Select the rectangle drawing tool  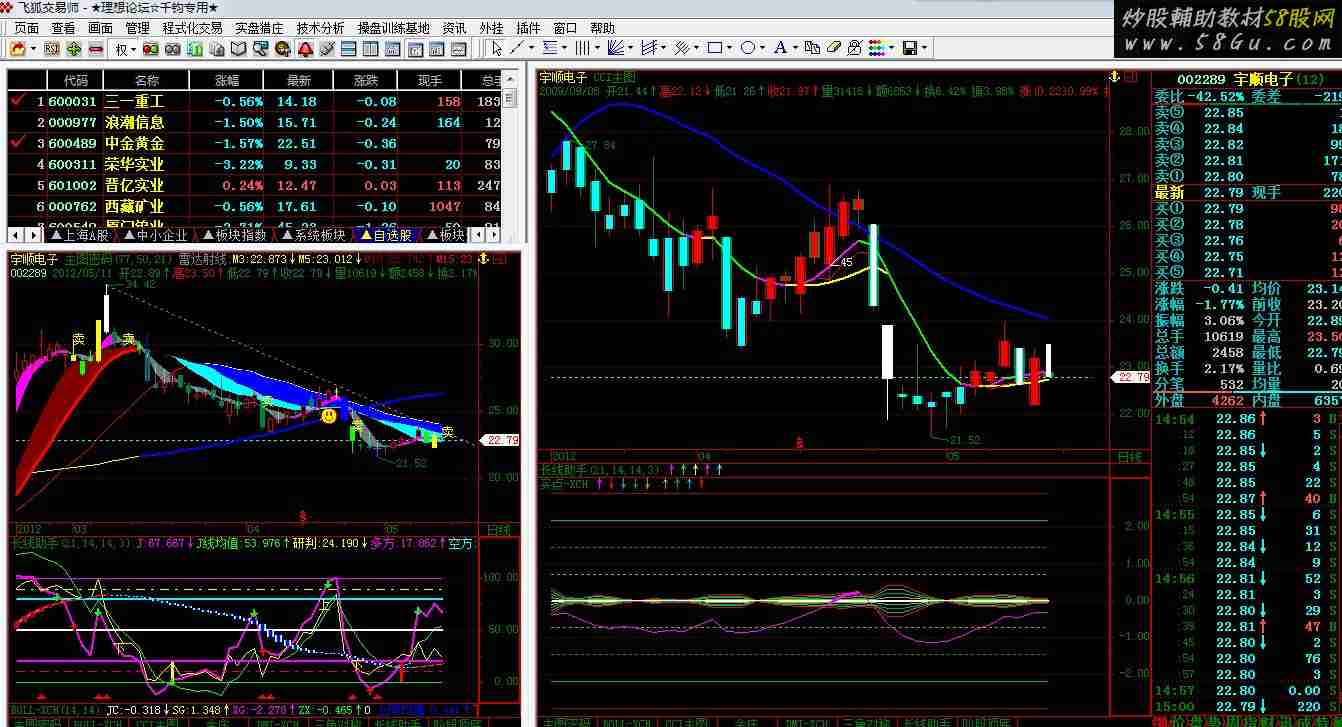pyautogui.click(x=715, y=48)
